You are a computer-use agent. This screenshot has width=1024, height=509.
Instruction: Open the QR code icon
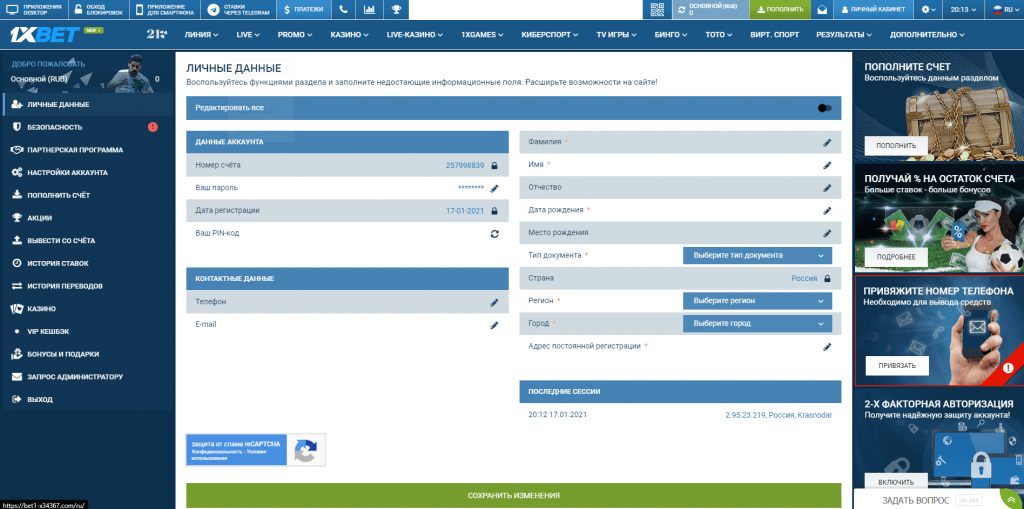[657, 10]
